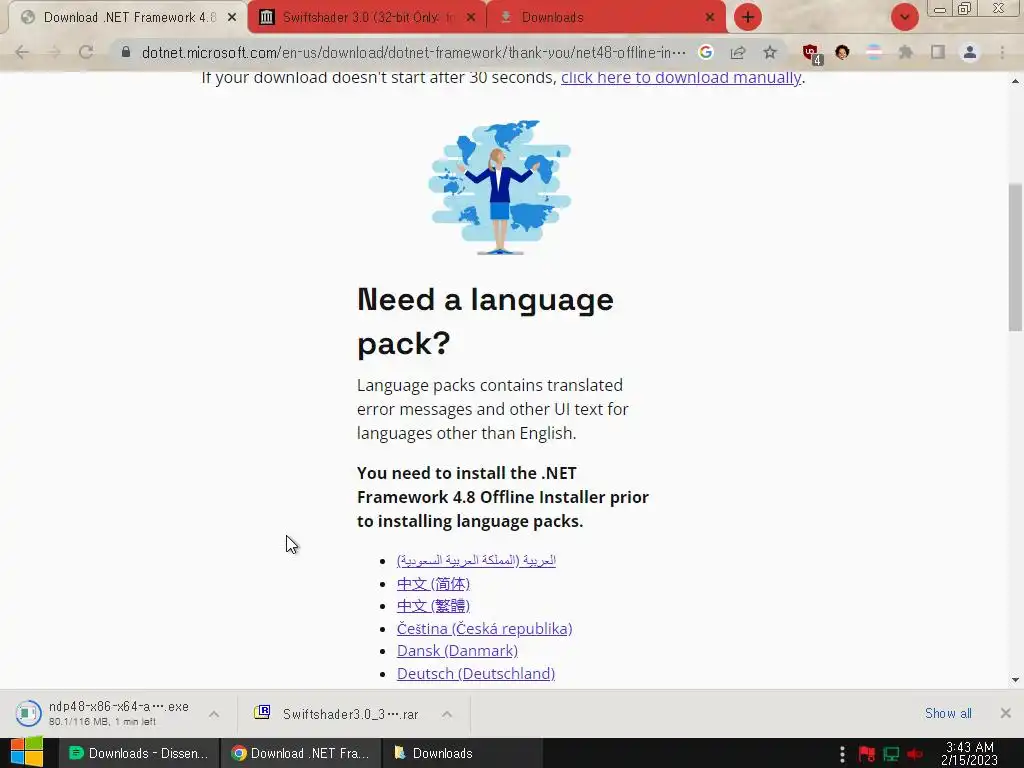Toggle the browser side panel icon

pos(938,52)
